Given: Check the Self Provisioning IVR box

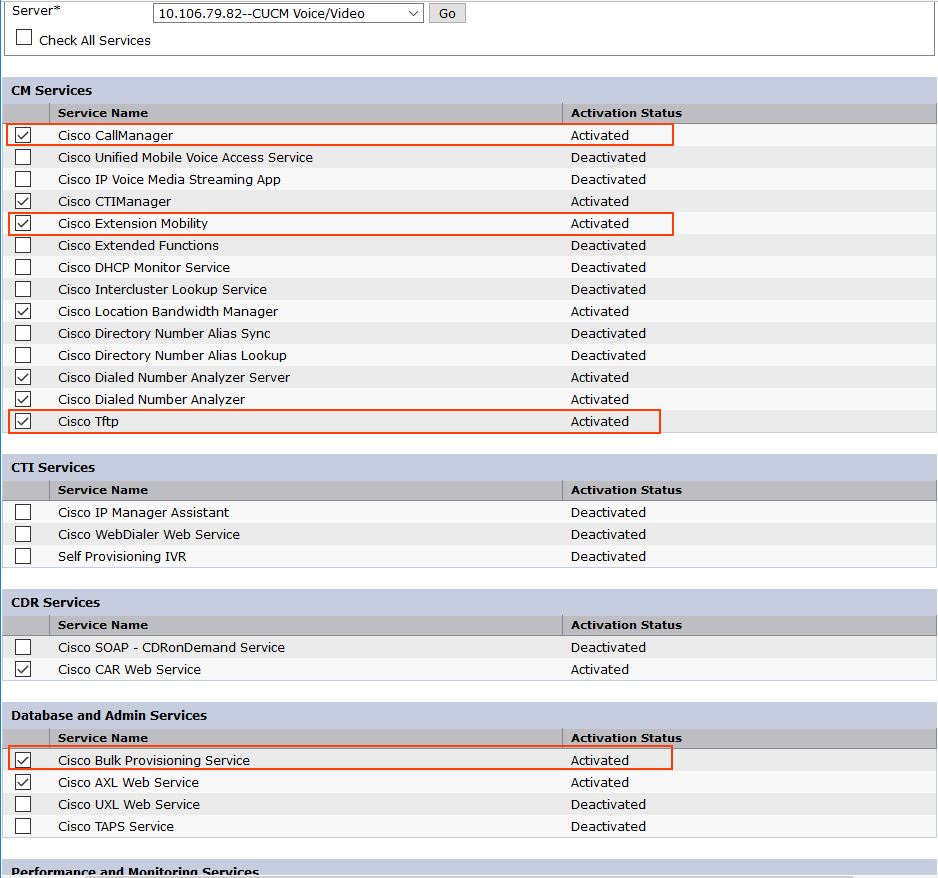Looking at the screenshot, I should (x=23, y=556).
